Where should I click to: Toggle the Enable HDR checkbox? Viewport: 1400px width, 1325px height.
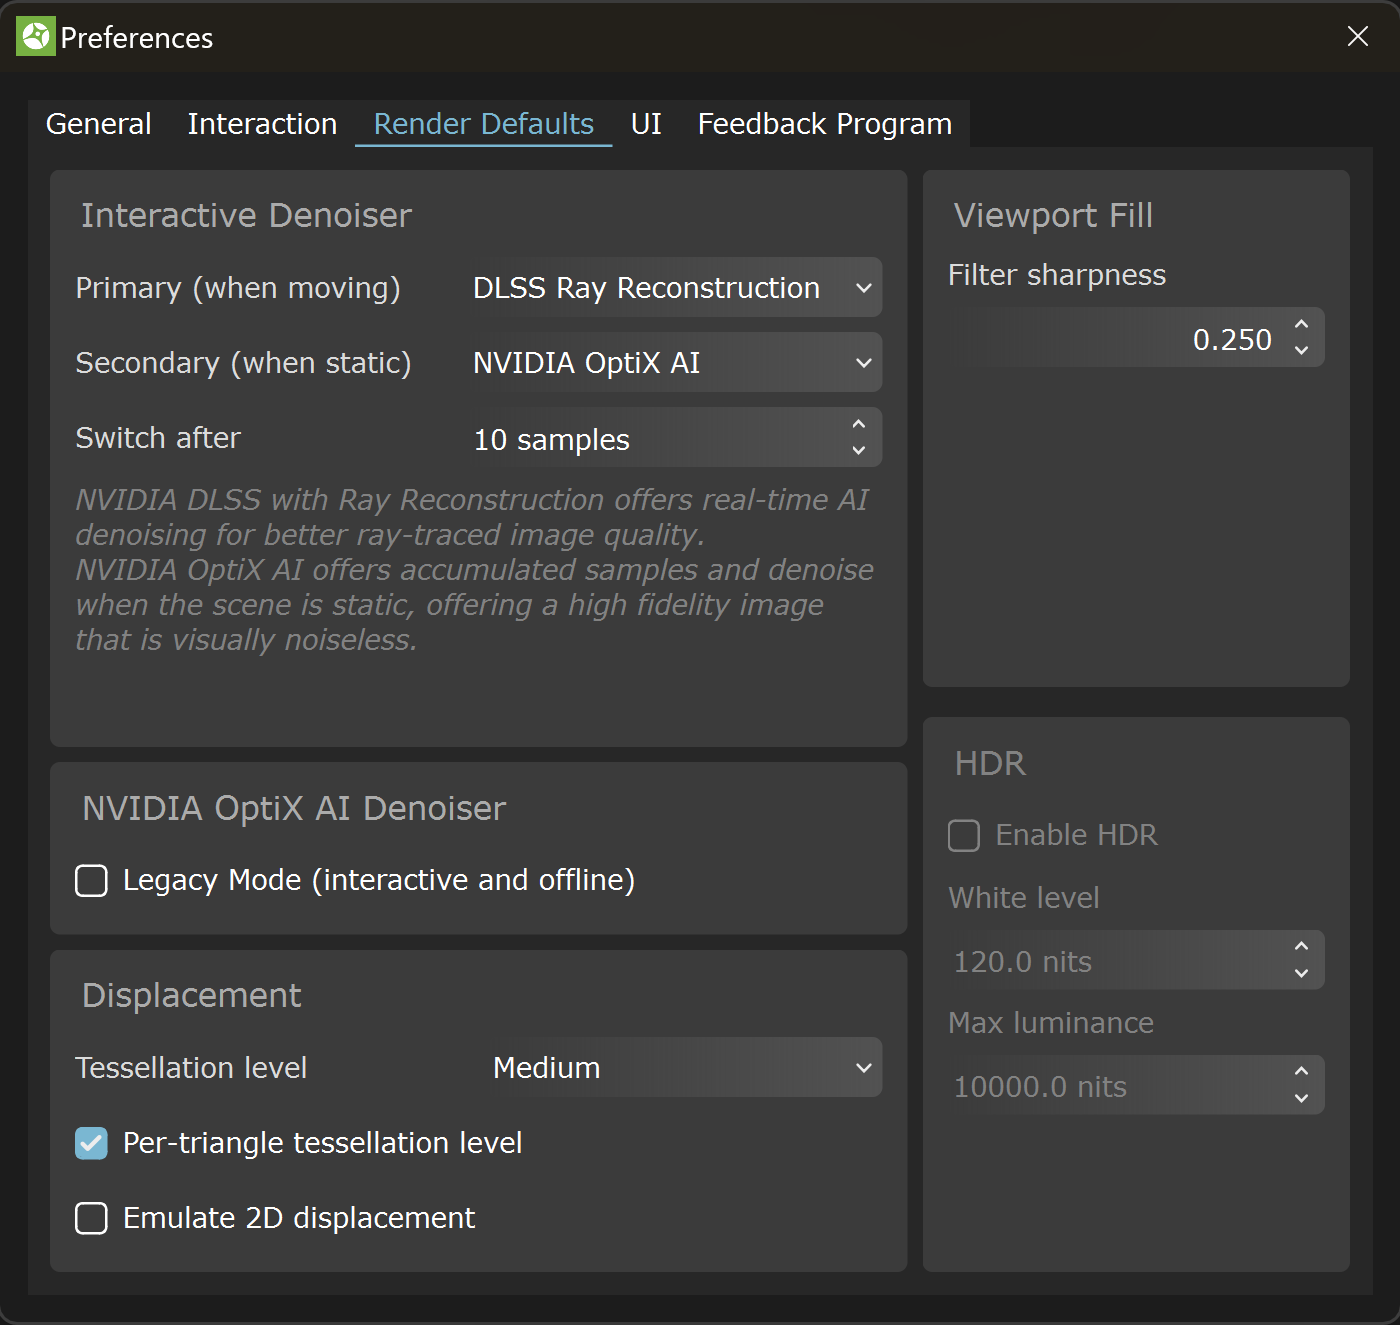[964, 835]
